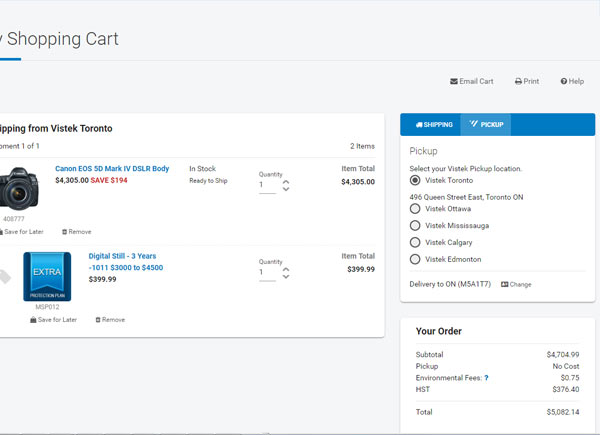Click Email Cart link text
Image resolution: width=600 pixels, height=435 pixels.
[x=476, y=81]
